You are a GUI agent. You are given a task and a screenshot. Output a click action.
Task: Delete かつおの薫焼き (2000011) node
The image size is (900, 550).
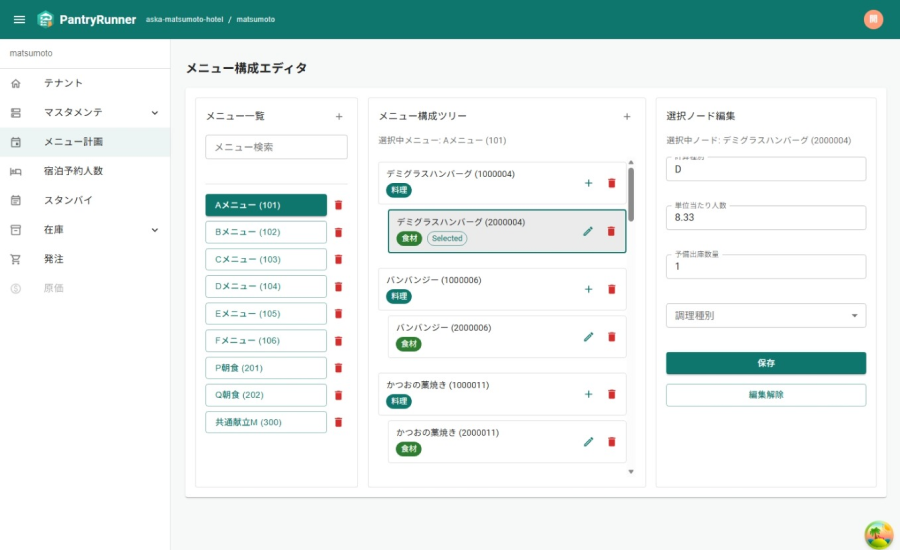[x=612, y=442]
